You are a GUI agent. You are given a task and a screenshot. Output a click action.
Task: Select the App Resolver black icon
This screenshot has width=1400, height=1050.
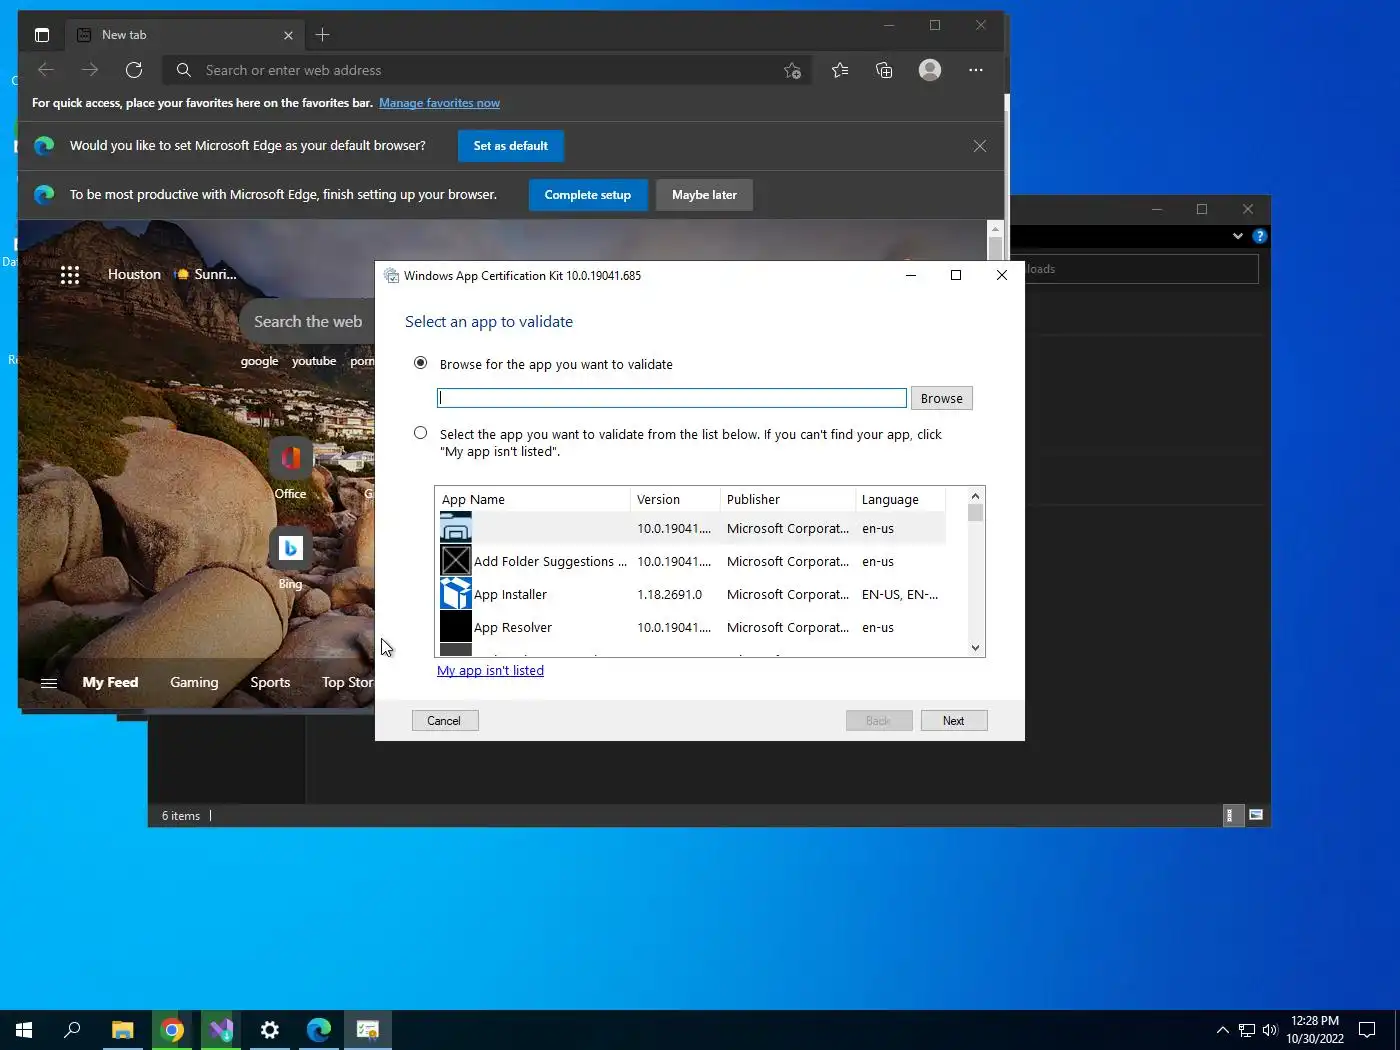456,627
